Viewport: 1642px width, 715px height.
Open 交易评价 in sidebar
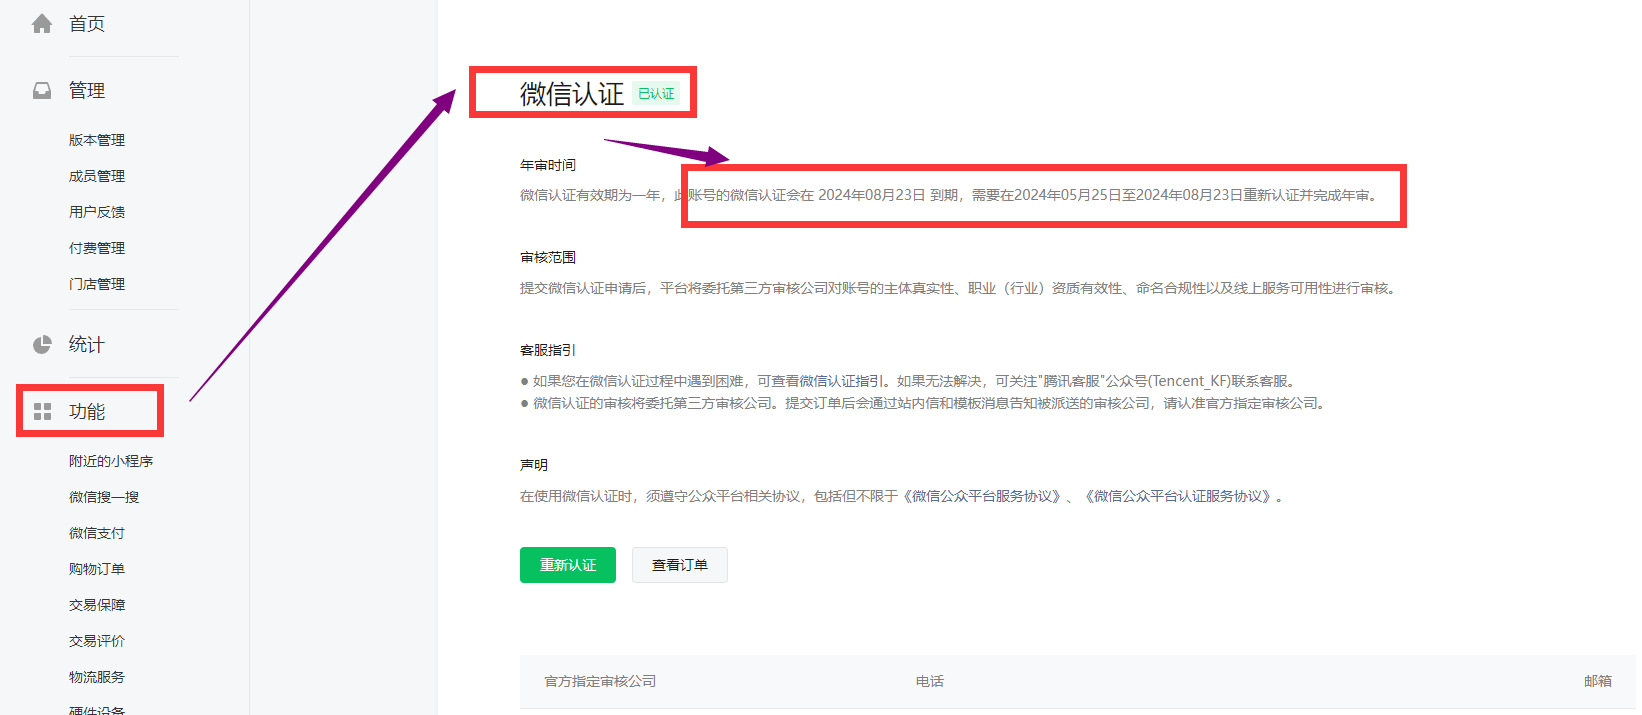tap(97, 641)
